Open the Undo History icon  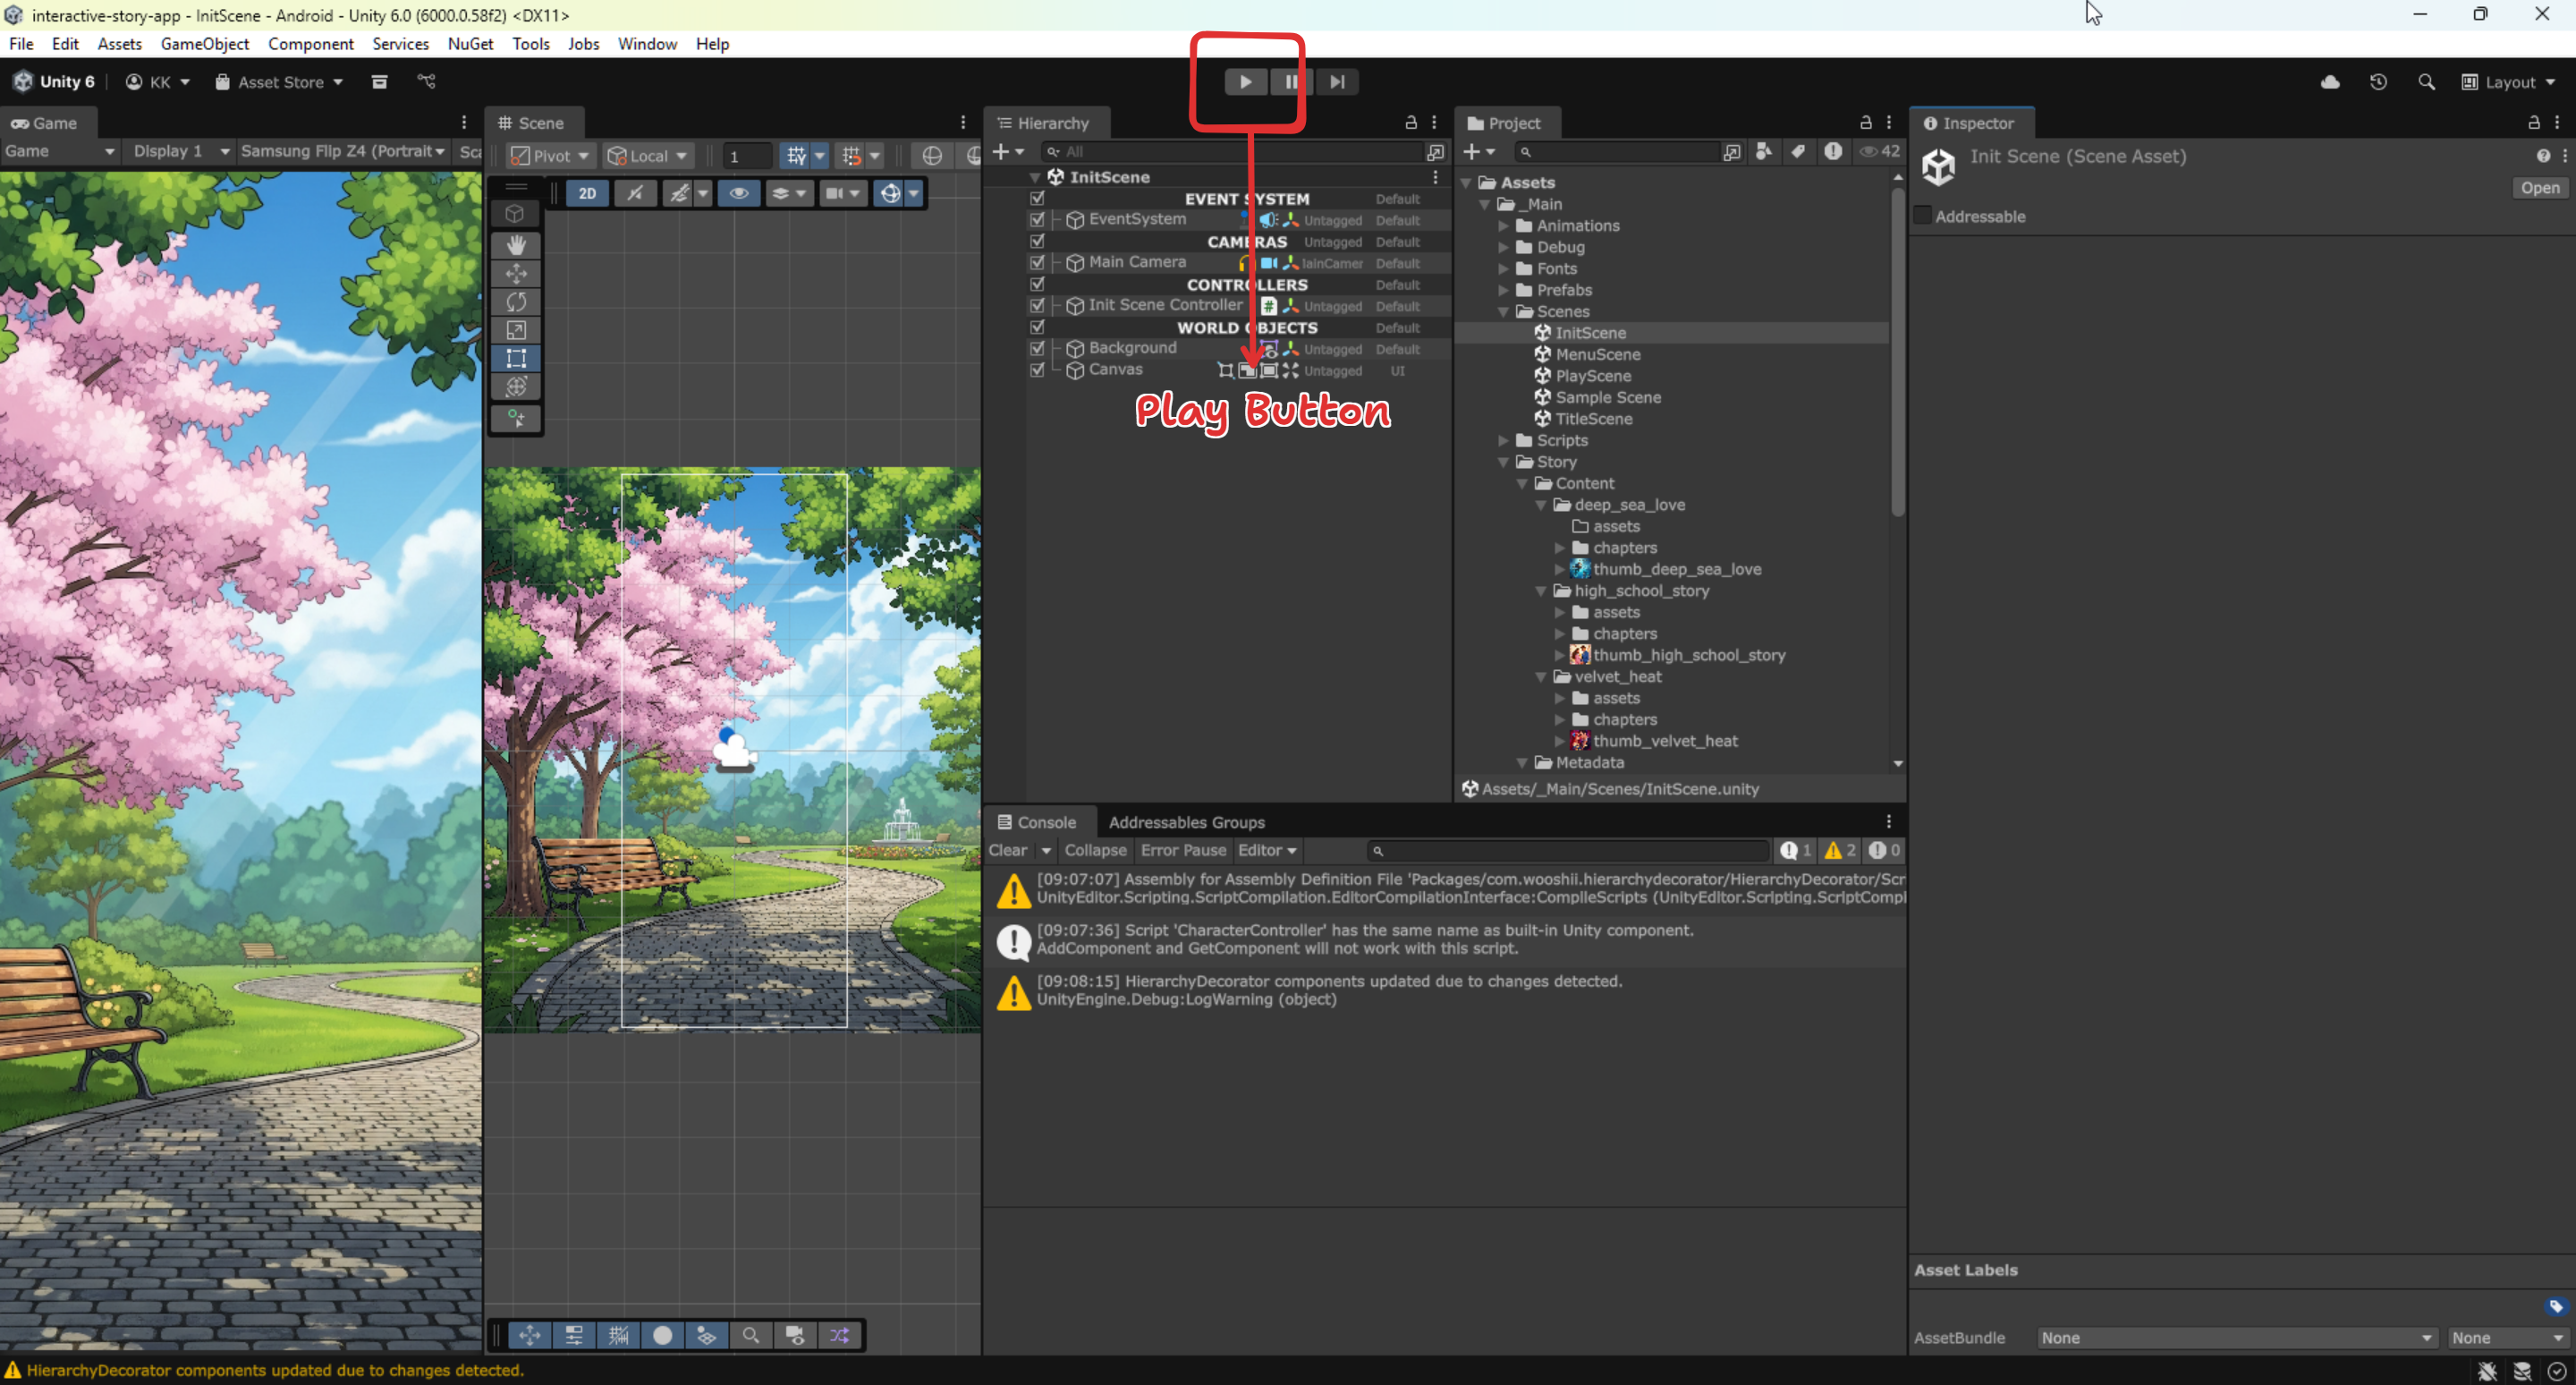(x=2378, y=82)
